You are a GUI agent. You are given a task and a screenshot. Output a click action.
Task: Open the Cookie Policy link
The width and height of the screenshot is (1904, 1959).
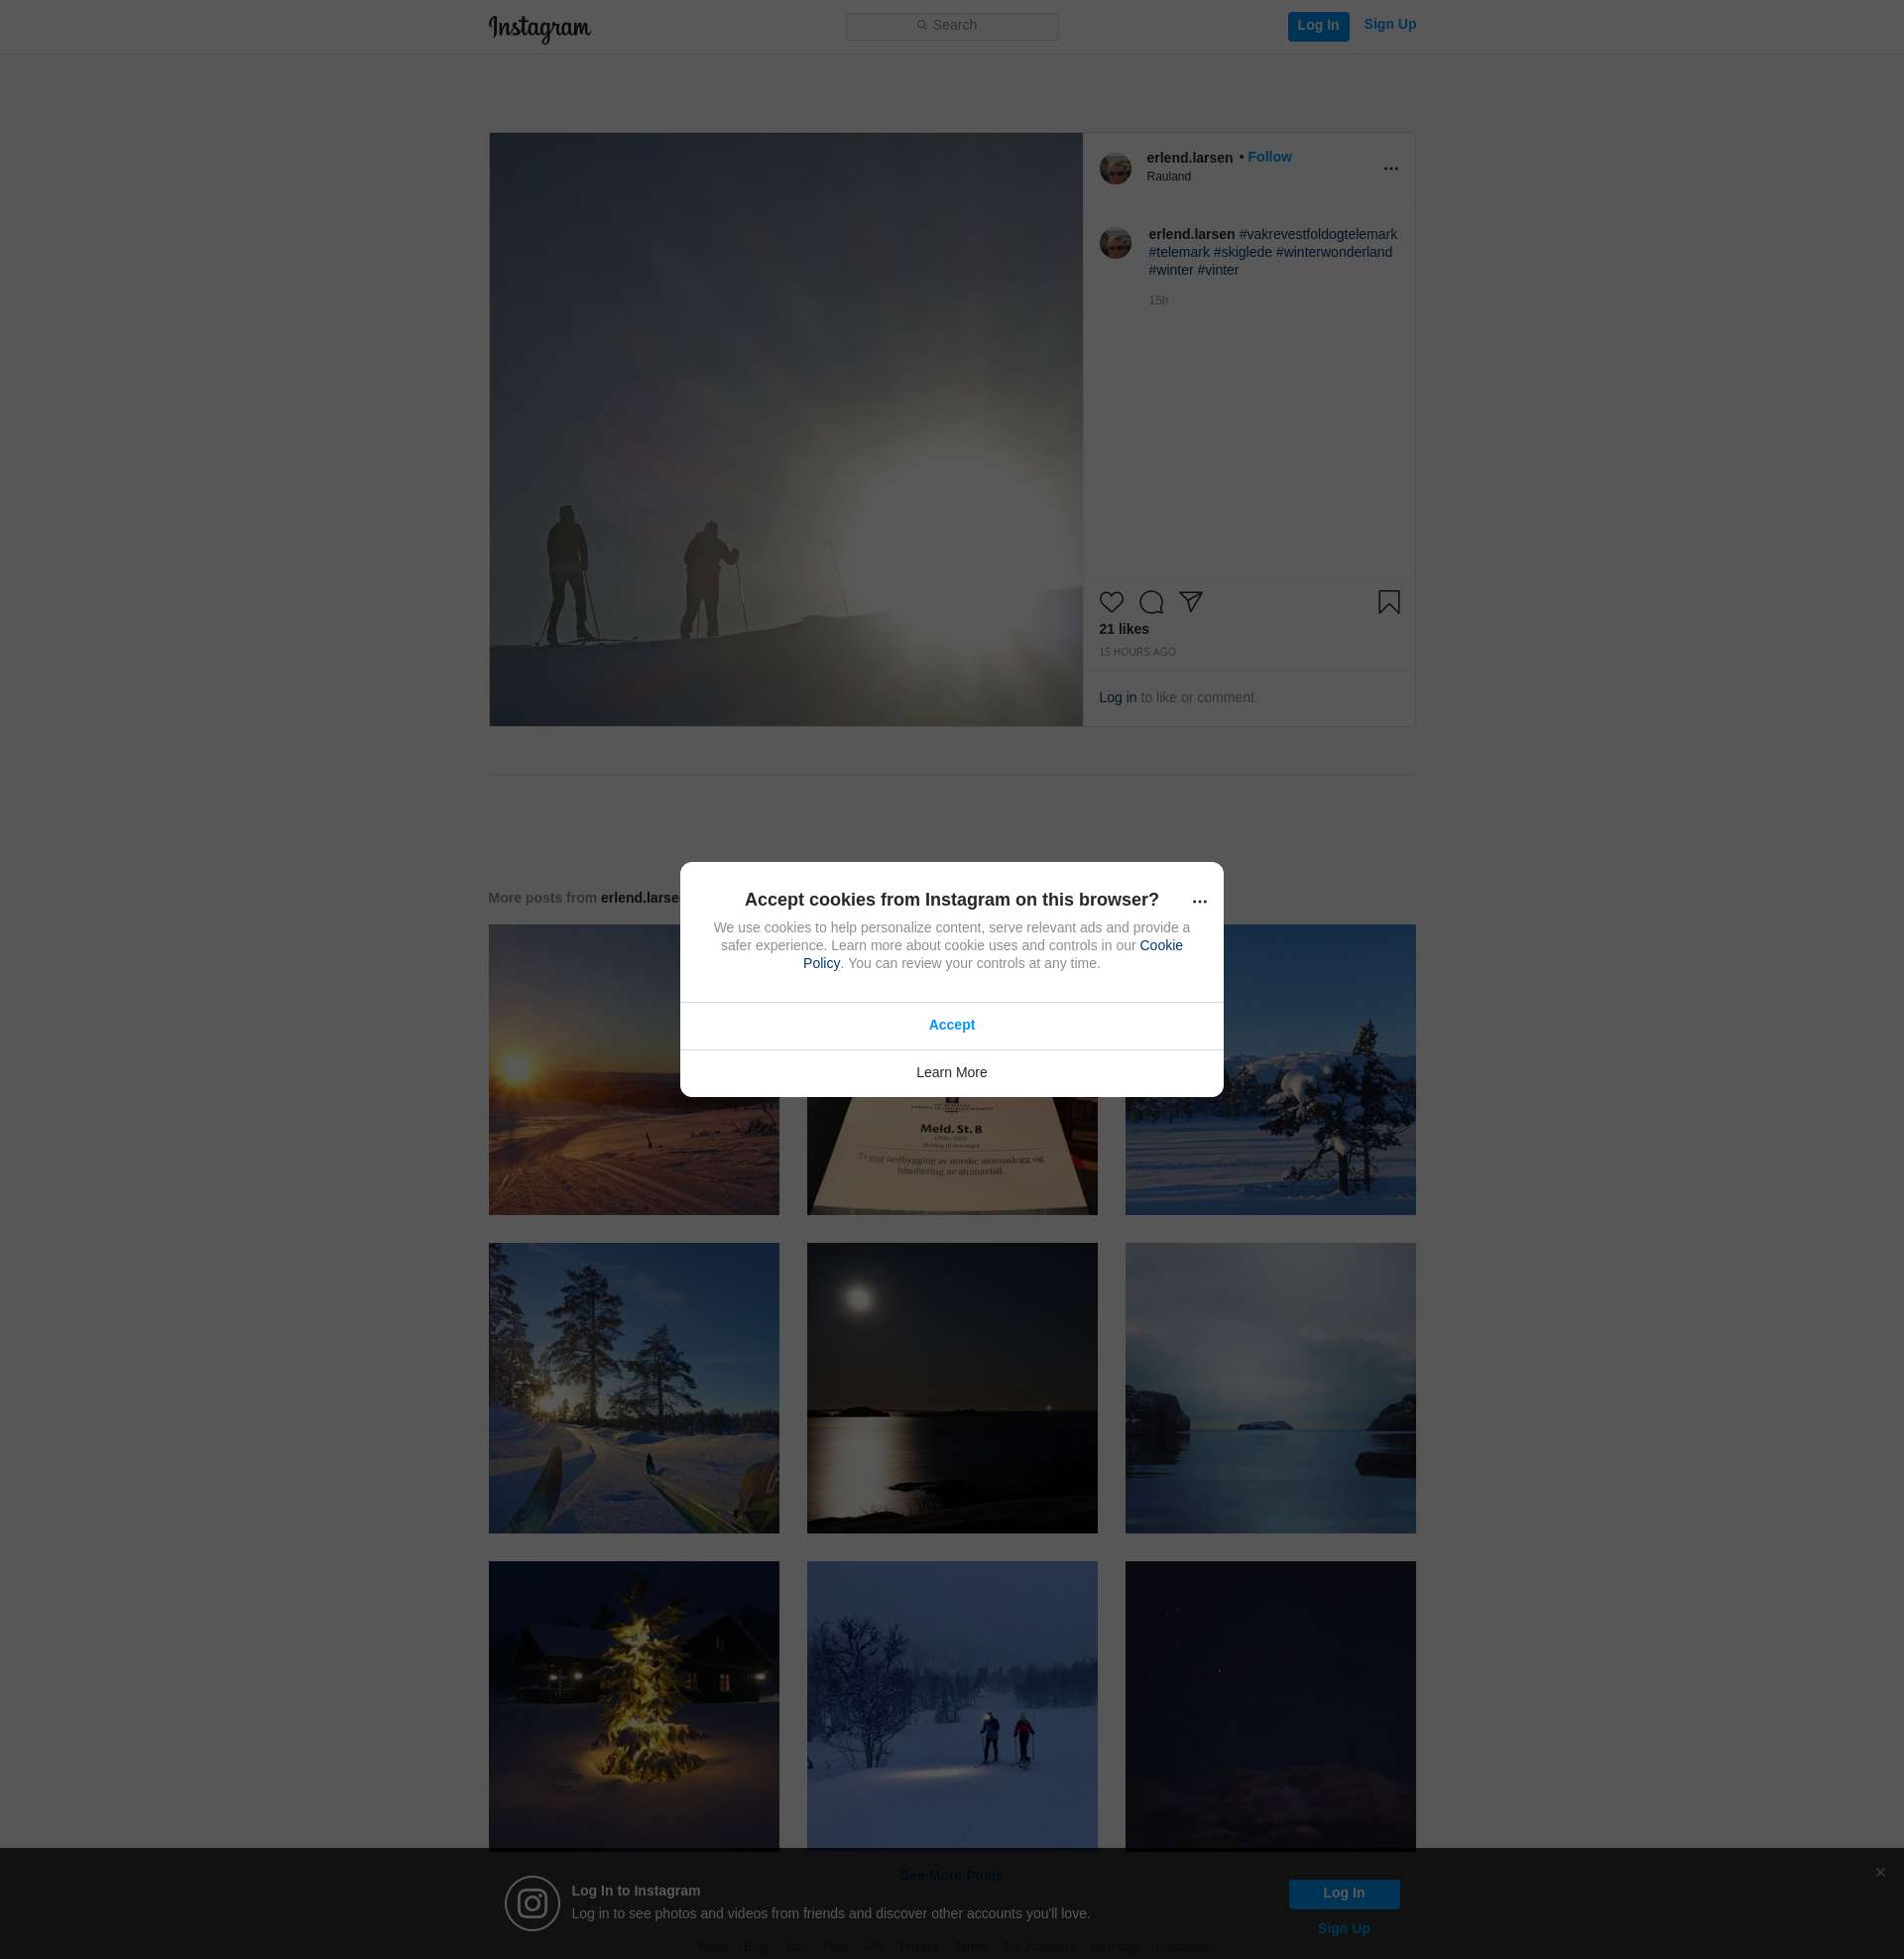tap(1160, 945)
